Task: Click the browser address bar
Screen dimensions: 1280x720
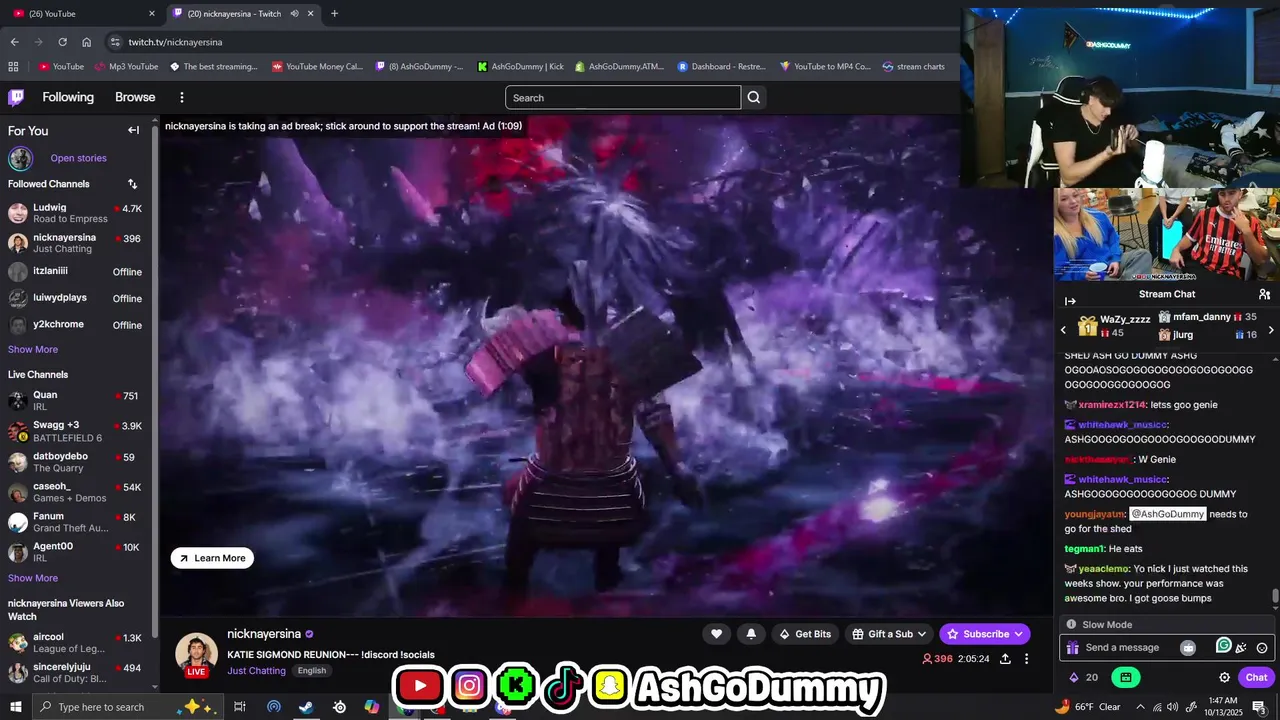Action: pos(530,42)
